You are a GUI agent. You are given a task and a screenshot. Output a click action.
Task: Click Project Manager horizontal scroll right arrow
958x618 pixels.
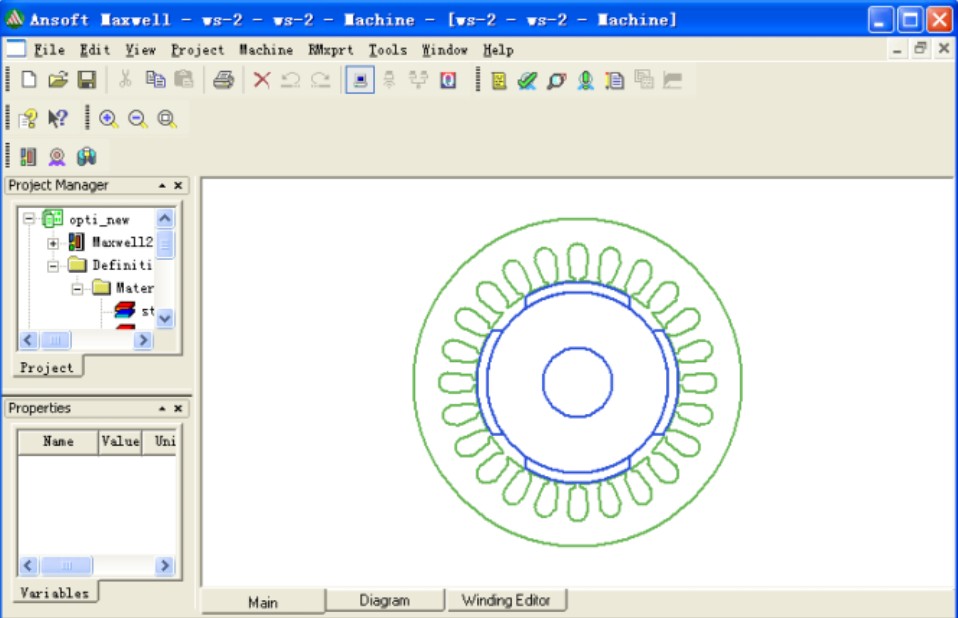(143, 340)
